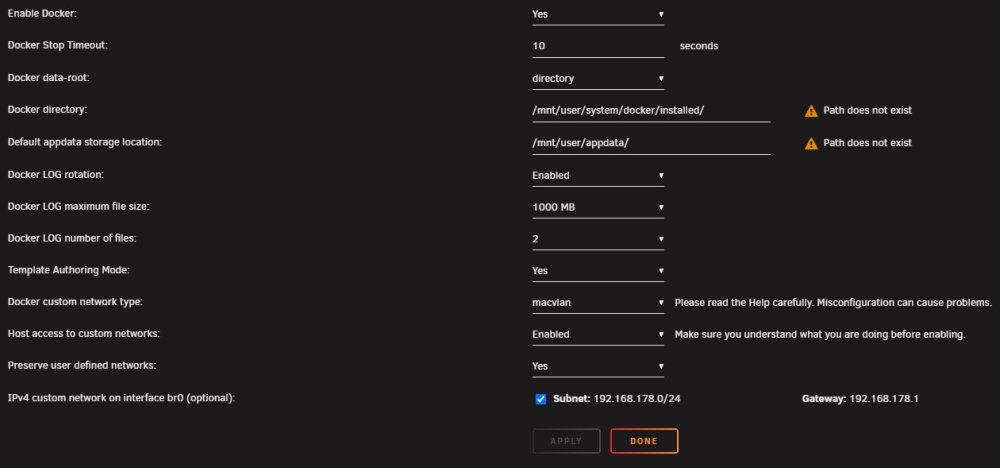Open the Enable Docker dropdown
The width and height of the screenshot is (1000, 468).
point(598,14)
